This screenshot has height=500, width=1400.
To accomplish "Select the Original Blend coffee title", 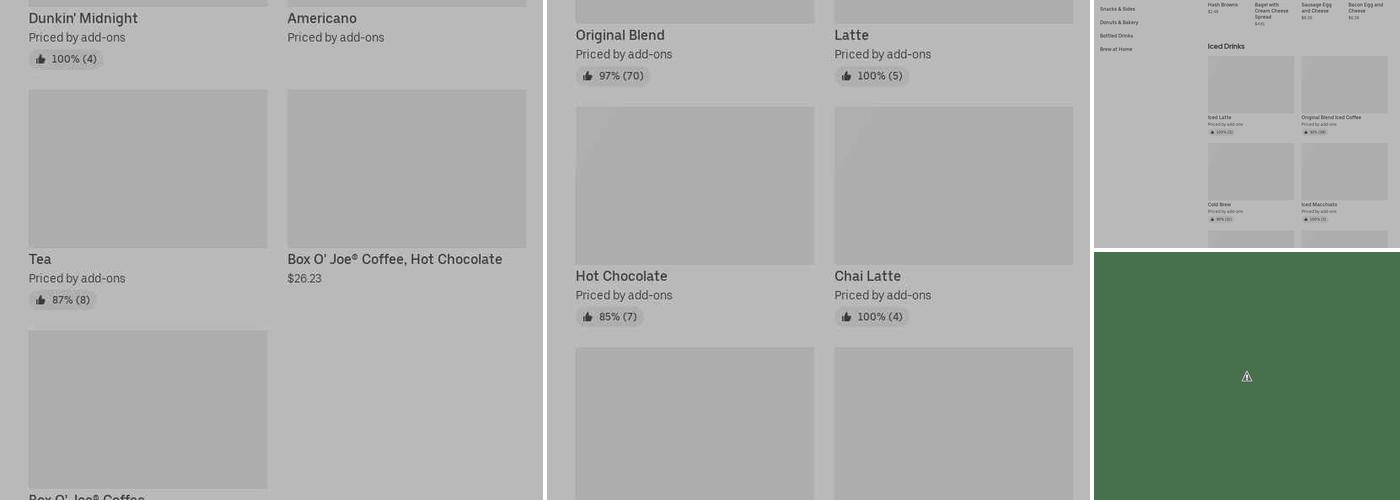I will (620, 36).
